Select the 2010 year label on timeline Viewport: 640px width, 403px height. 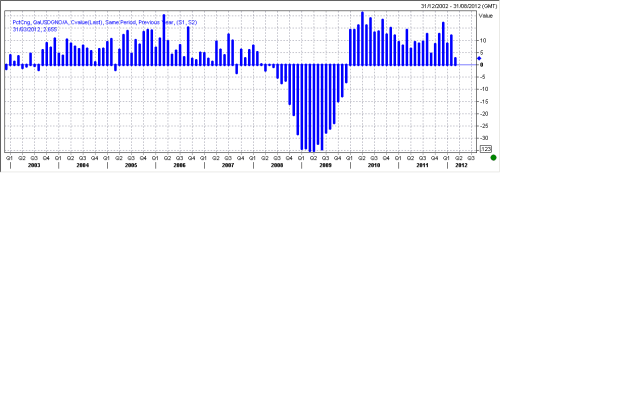pos(374,164)
